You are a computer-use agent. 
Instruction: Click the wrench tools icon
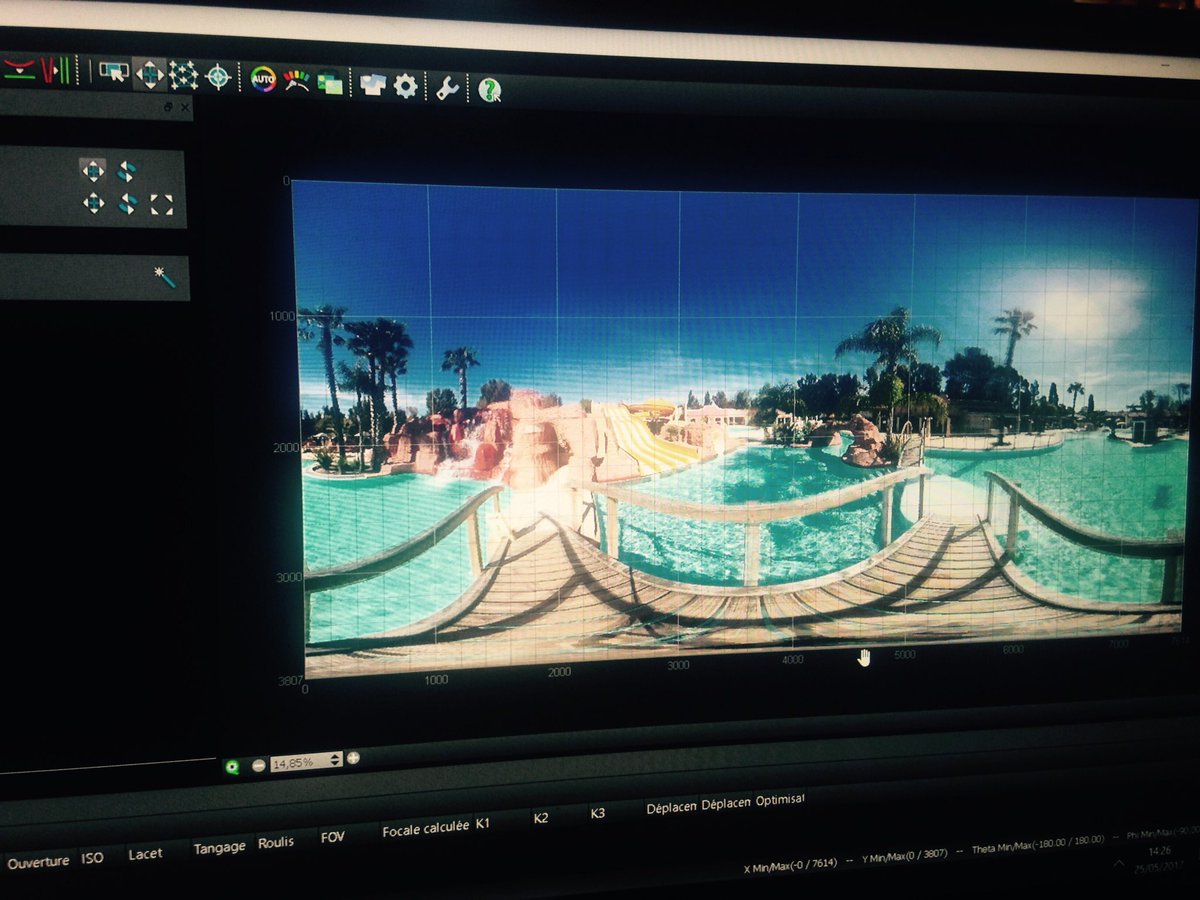point(447,88)
